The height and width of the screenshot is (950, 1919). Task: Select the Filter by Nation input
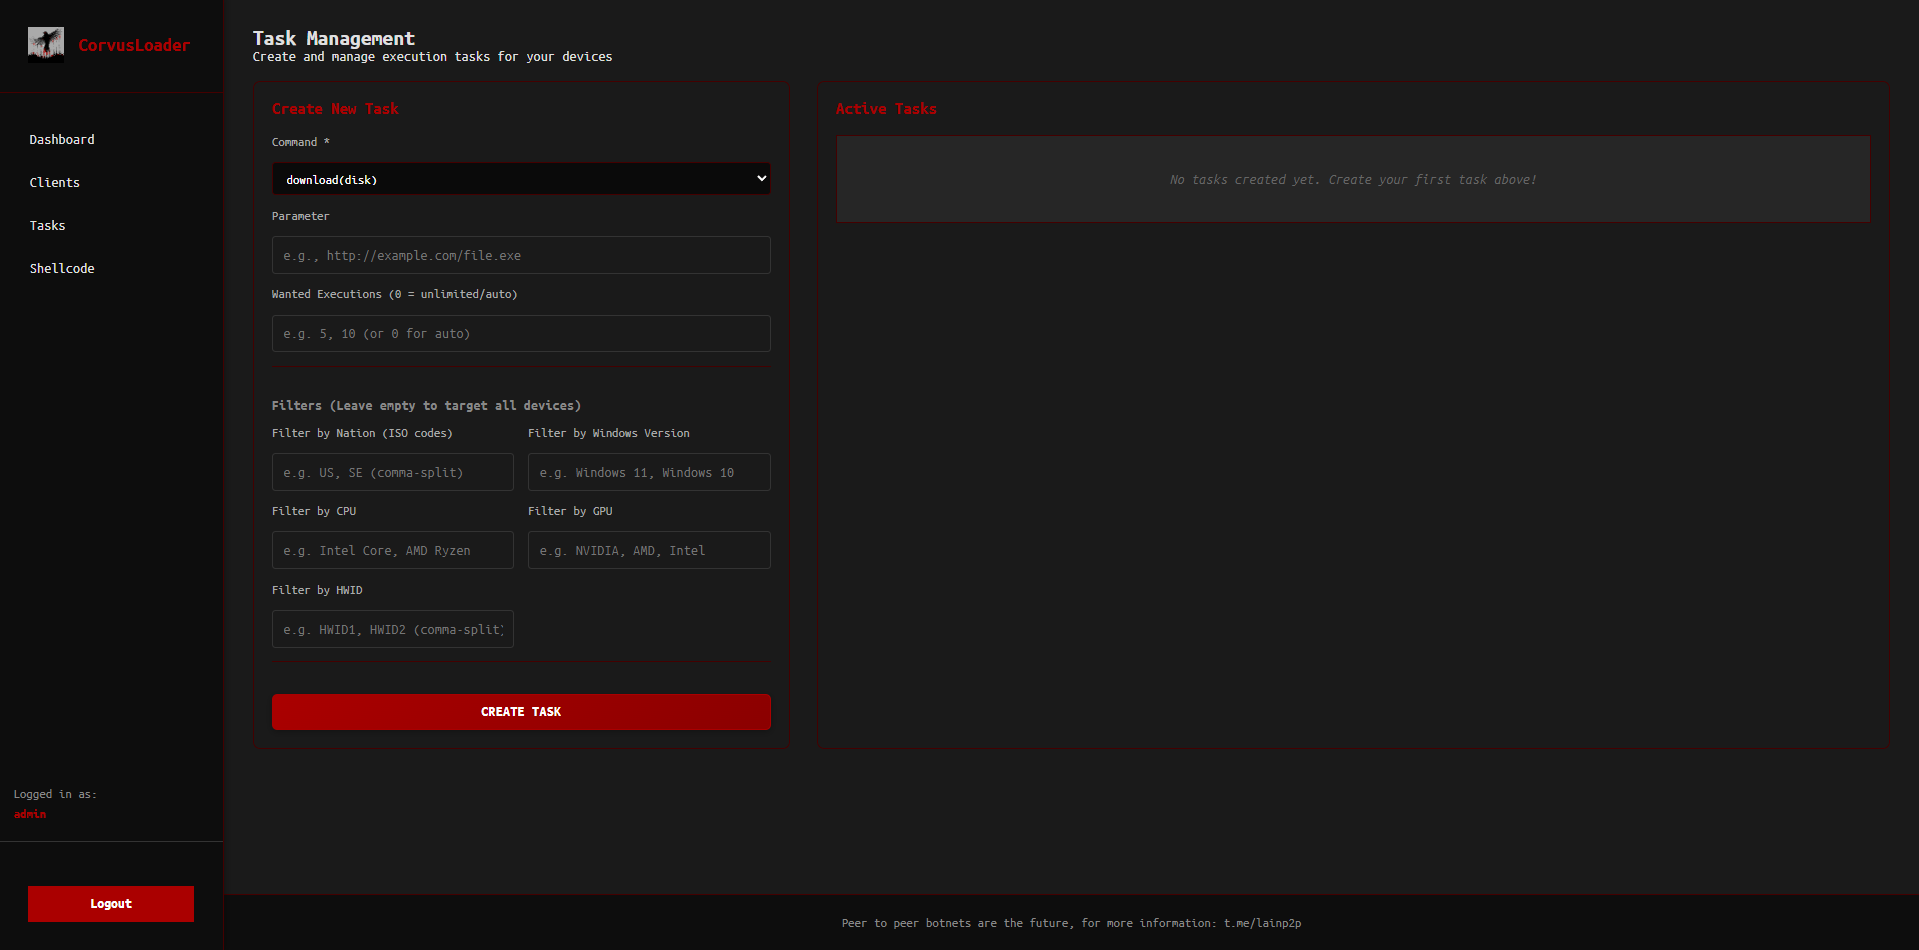point(393,472)
